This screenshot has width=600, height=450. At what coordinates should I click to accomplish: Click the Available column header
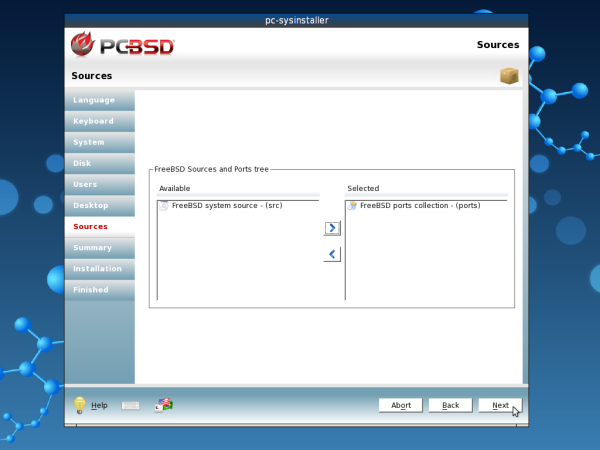pyautogui.click(x=238, y=188)
